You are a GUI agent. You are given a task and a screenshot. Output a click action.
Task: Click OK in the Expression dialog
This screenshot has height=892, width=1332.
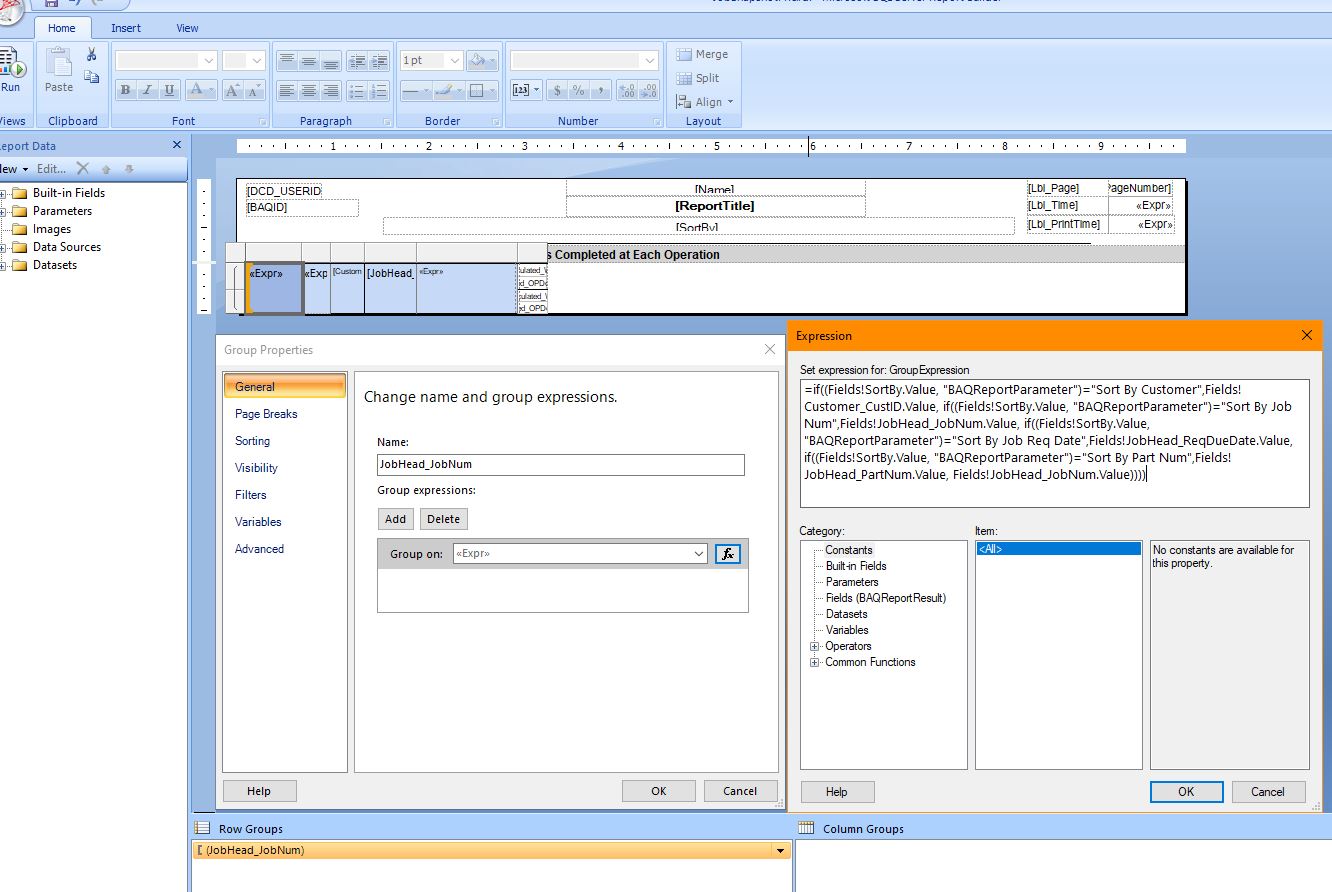(1186, 791)
